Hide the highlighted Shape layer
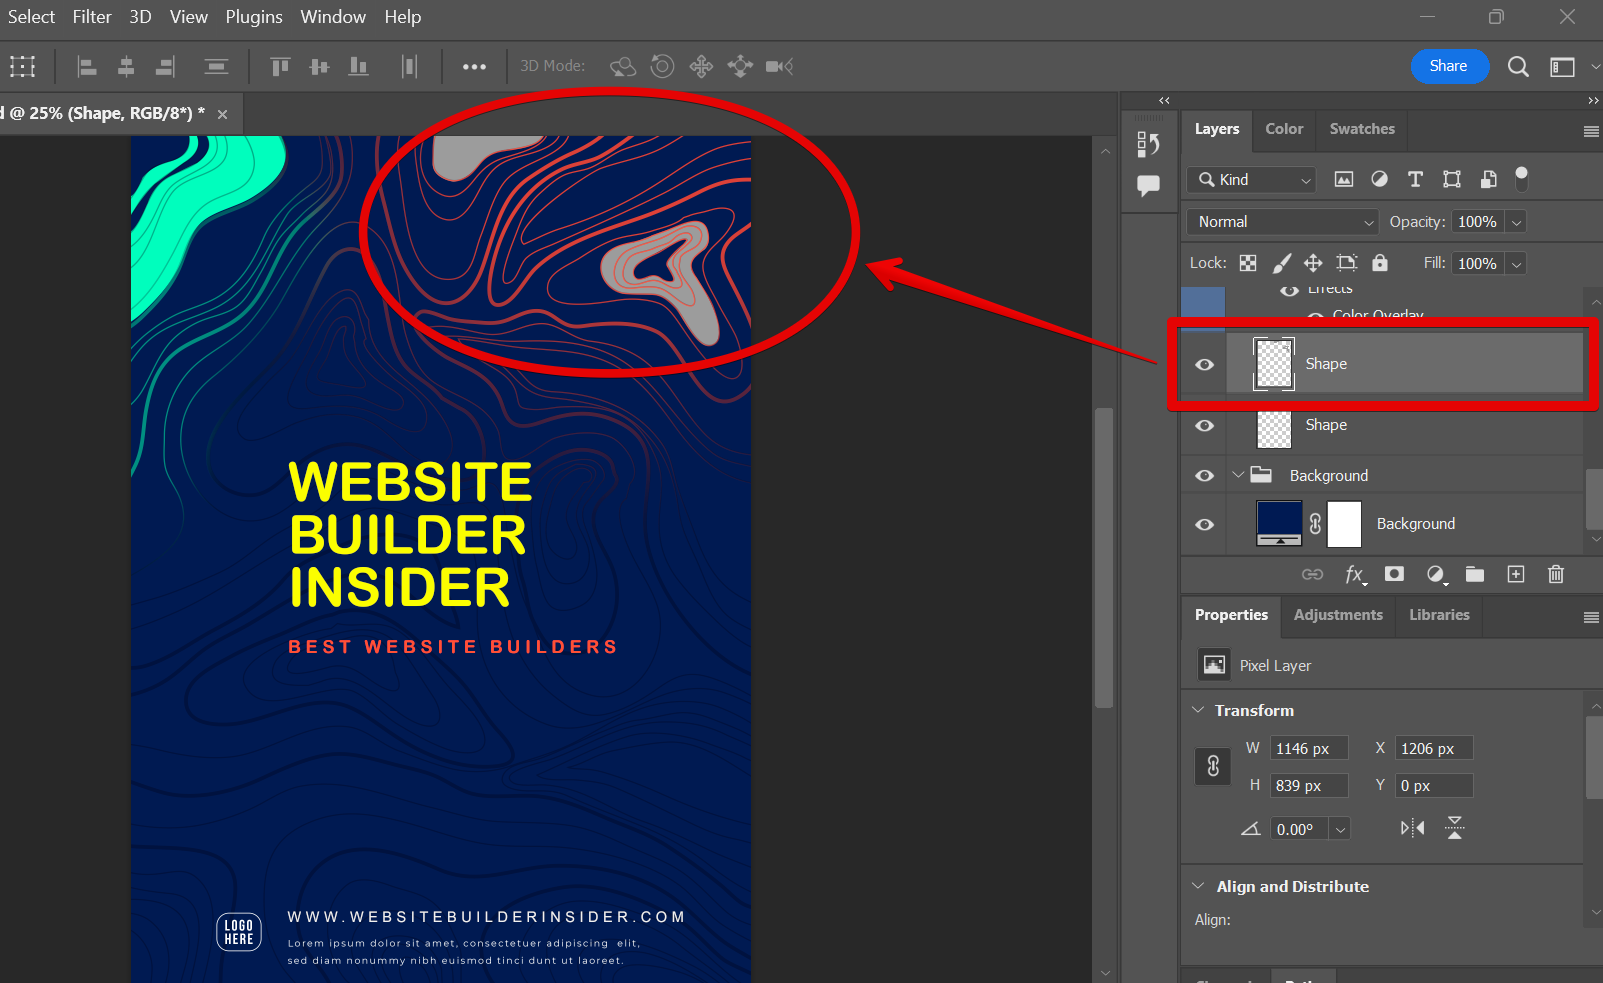The width and height of the screenshot is (1603, 983). (1203, 364)
